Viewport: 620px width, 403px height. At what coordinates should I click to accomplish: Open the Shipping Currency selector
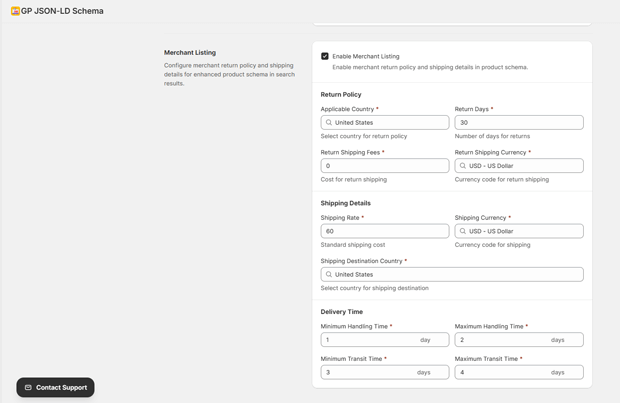[x=524, y=231]
